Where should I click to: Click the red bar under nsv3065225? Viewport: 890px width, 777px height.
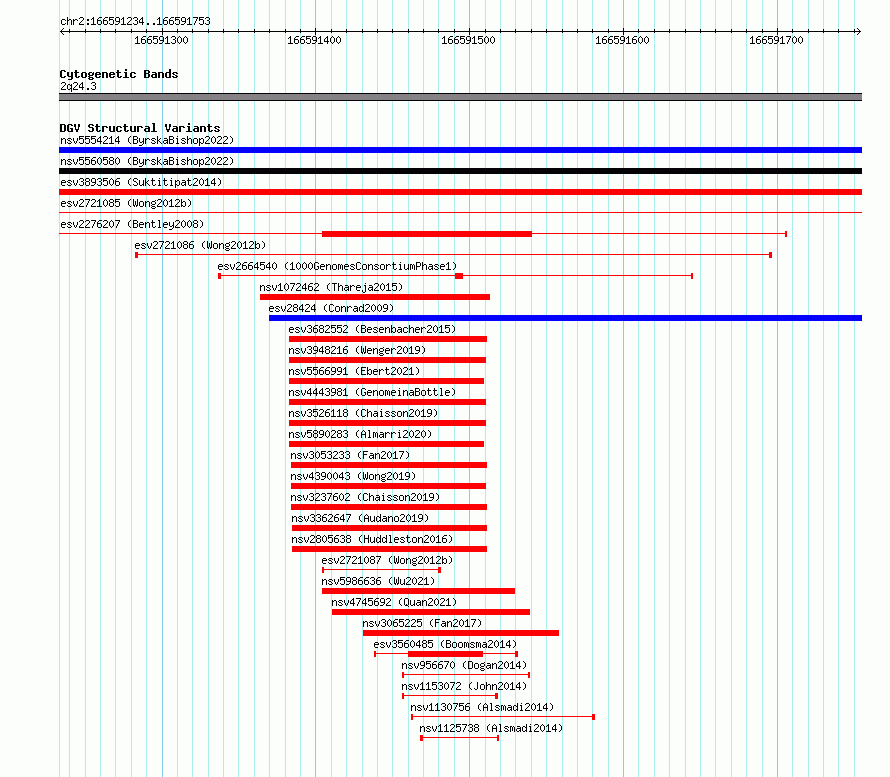click(x=461, y=633)
